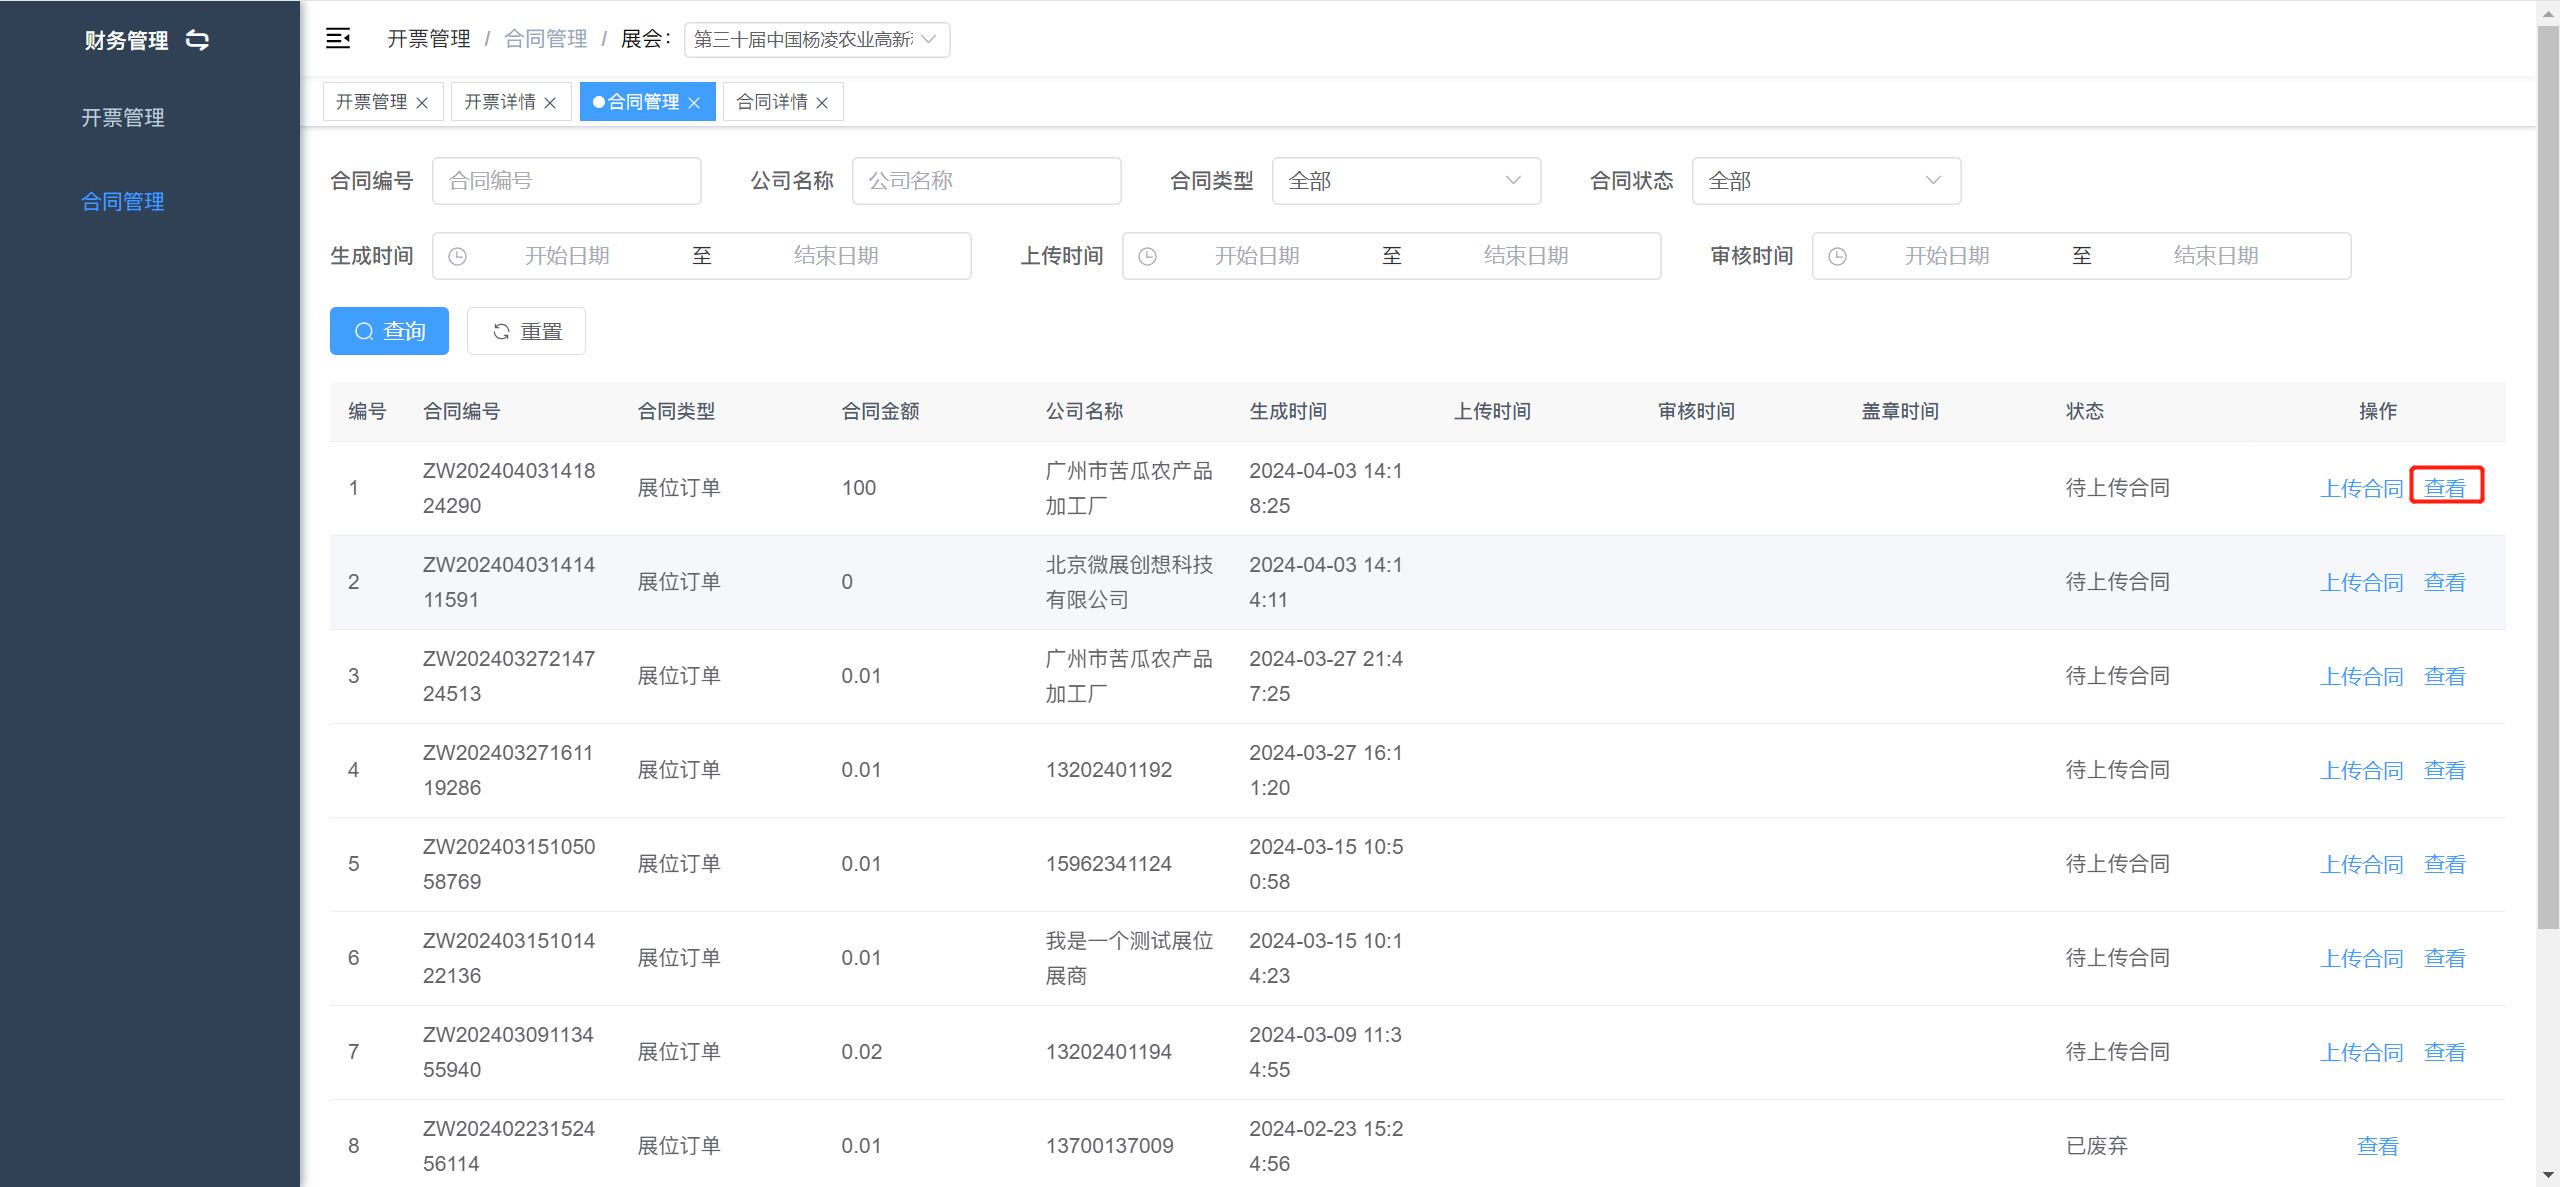The image size is (2560, 1187).
Task: Close the 开票管理 tab
Action: point(422,103)
